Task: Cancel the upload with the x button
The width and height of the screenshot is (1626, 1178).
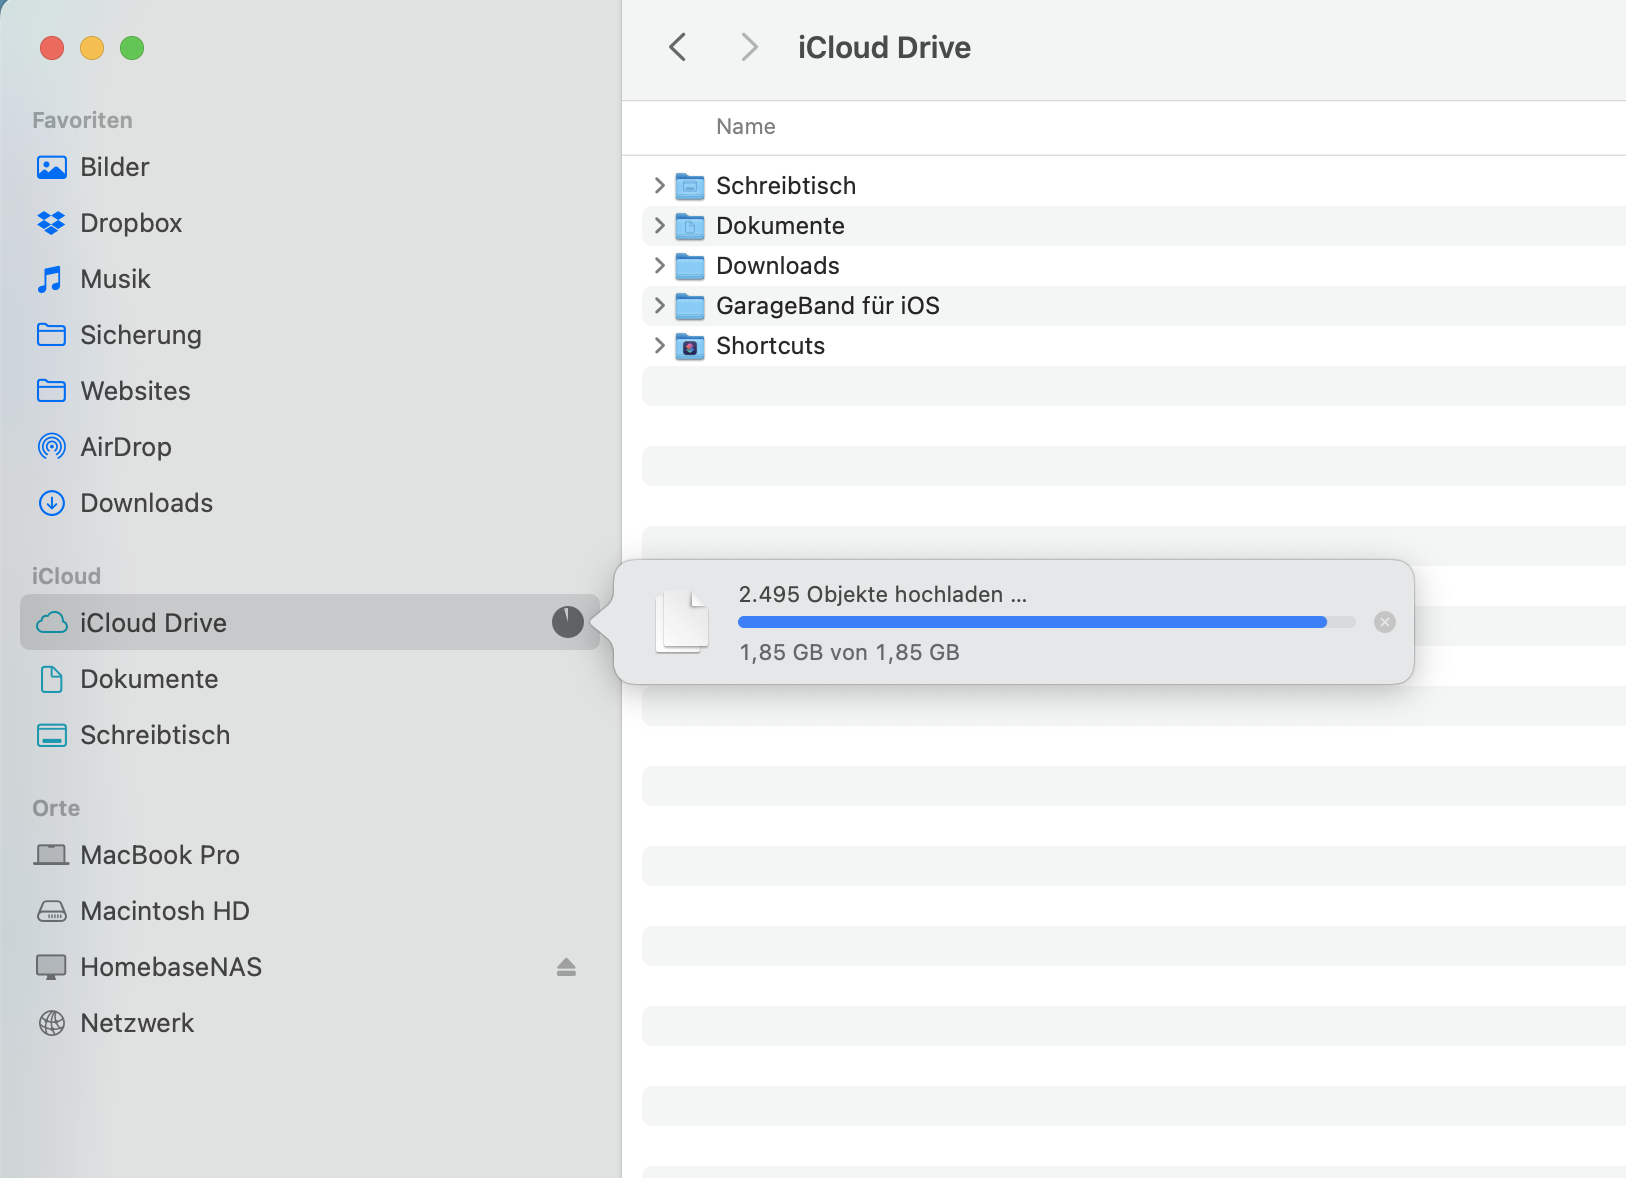Action: [1384, 622]
